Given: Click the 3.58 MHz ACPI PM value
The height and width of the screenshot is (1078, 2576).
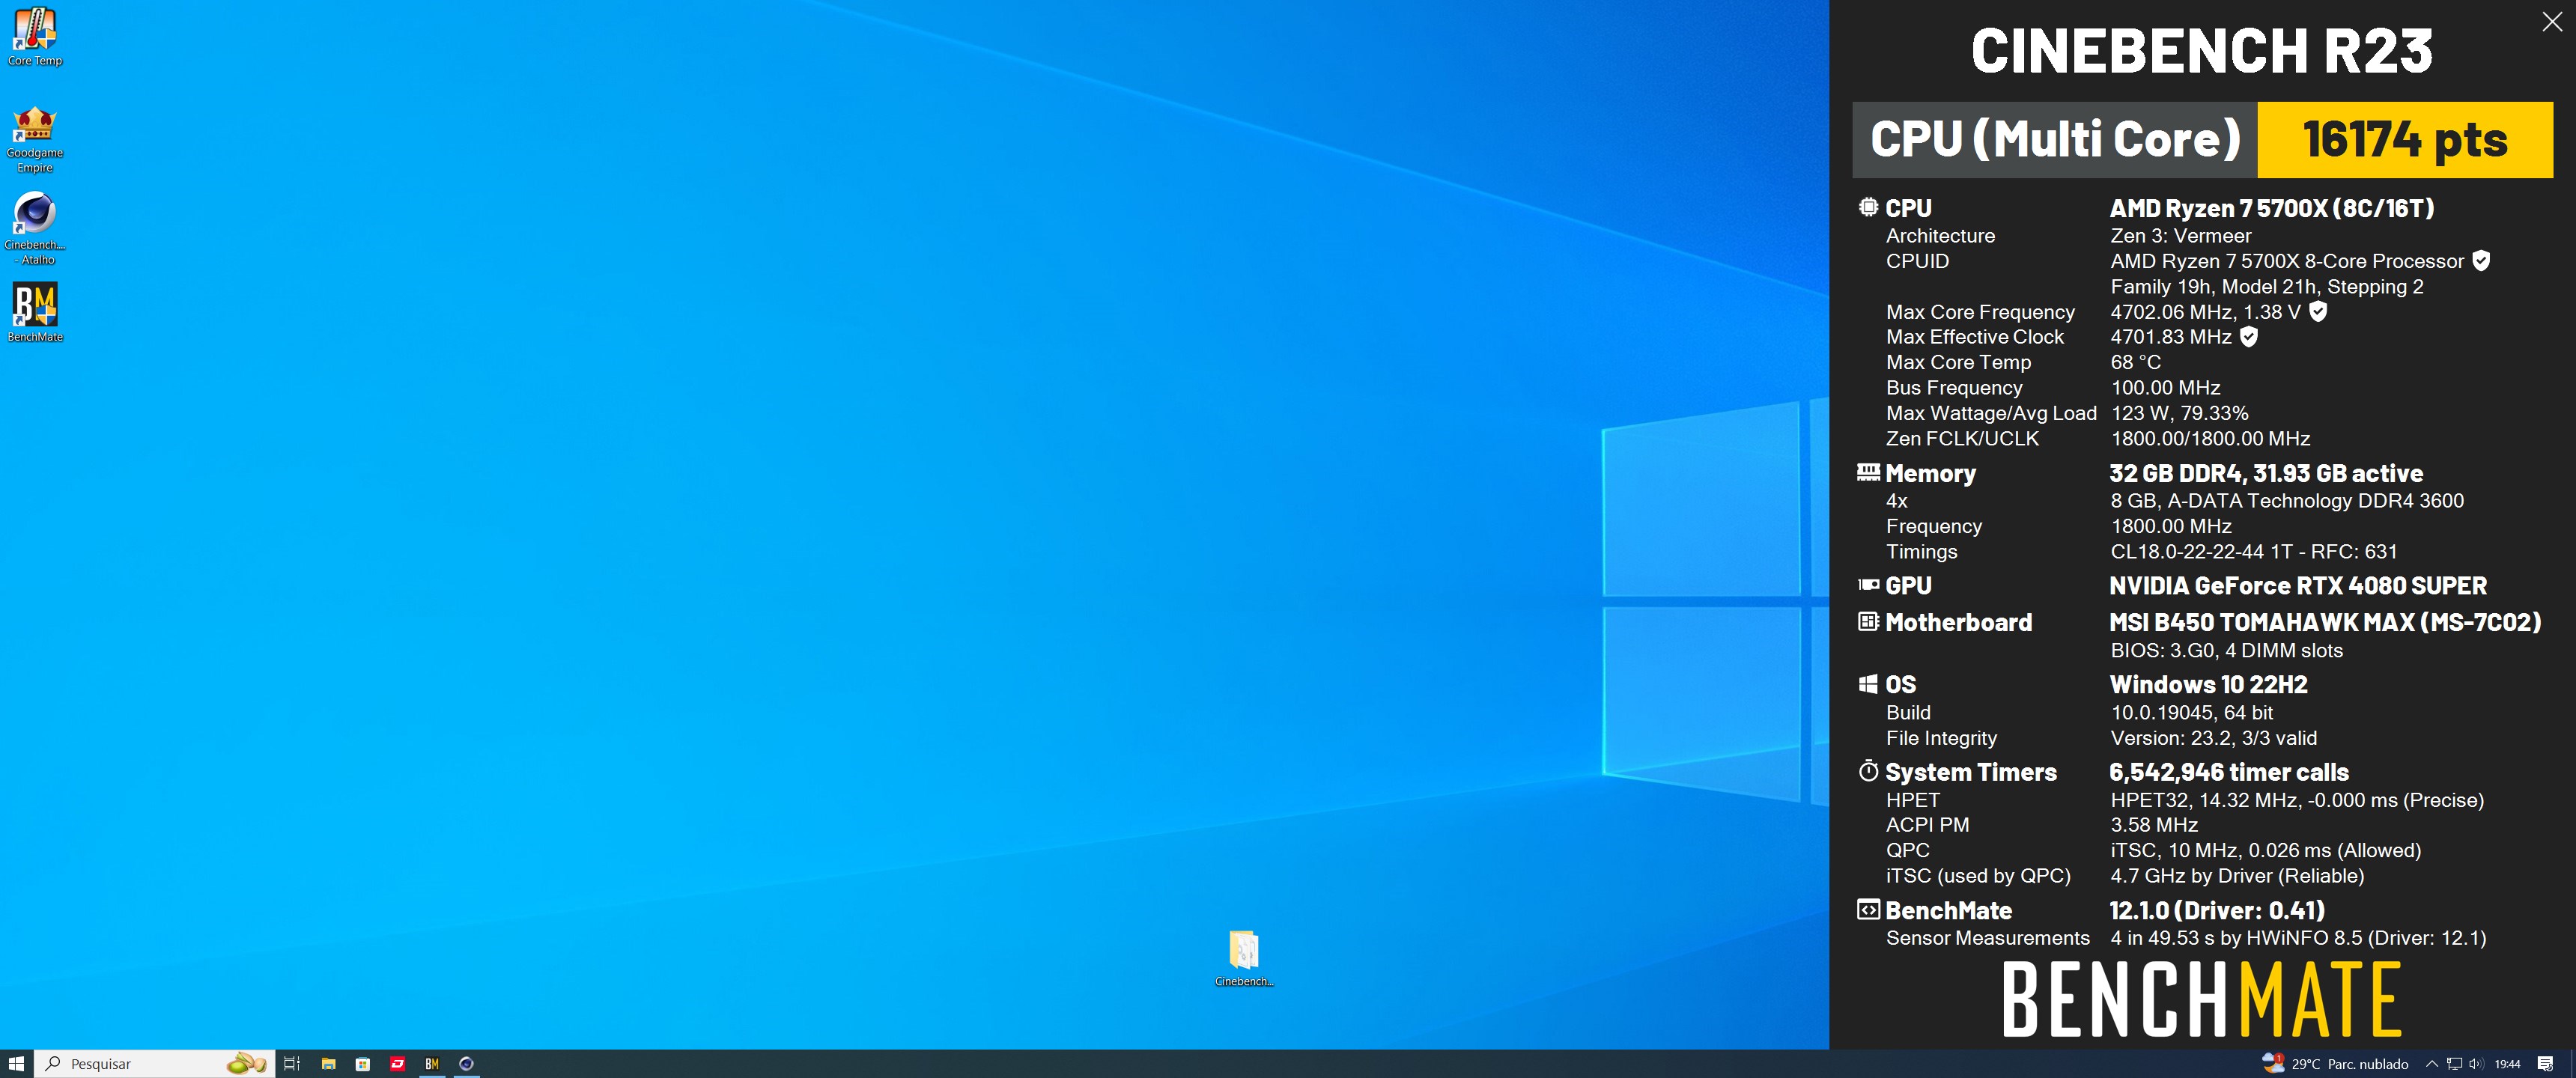Looking at the screenshot, I should pos(2154,825).
